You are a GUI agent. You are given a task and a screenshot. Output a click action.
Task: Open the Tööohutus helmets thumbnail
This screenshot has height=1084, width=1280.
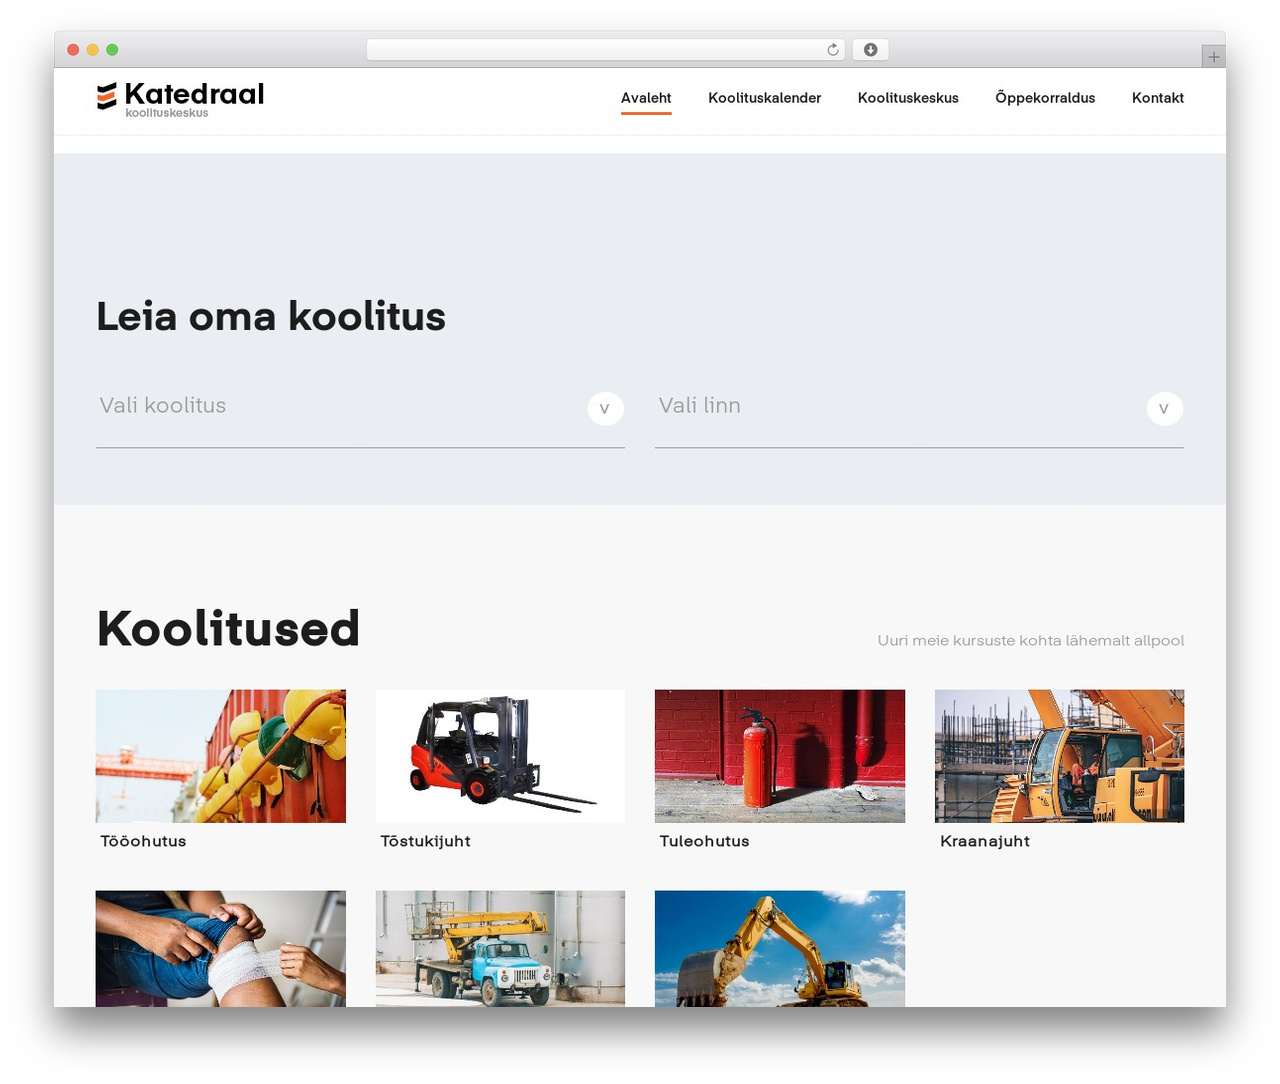click(221, 756)
